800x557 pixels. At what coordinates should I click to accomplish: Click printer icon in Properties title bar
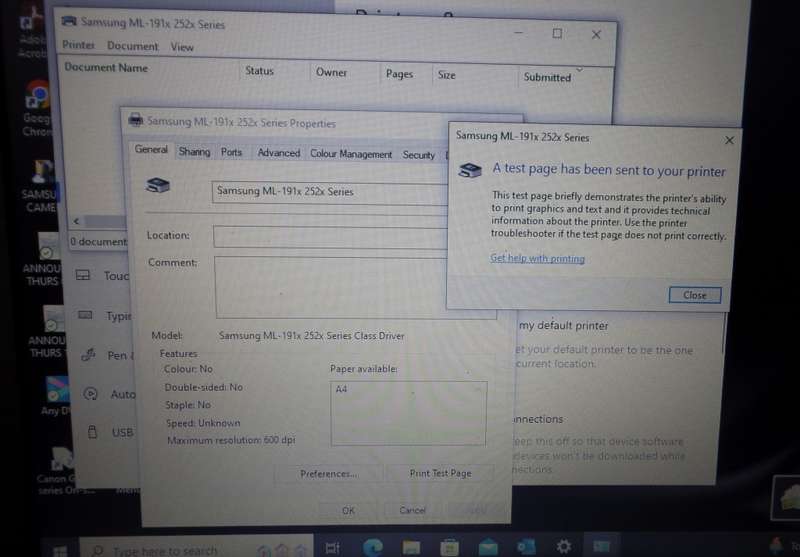point(136,120)
